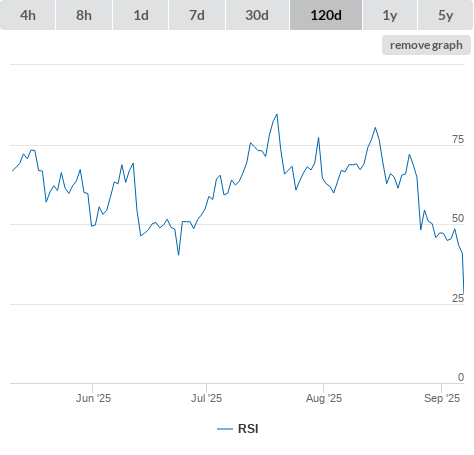Click the Sep '25 axis label
This screenshot has width=474, height=455.
tap(442, 398)
